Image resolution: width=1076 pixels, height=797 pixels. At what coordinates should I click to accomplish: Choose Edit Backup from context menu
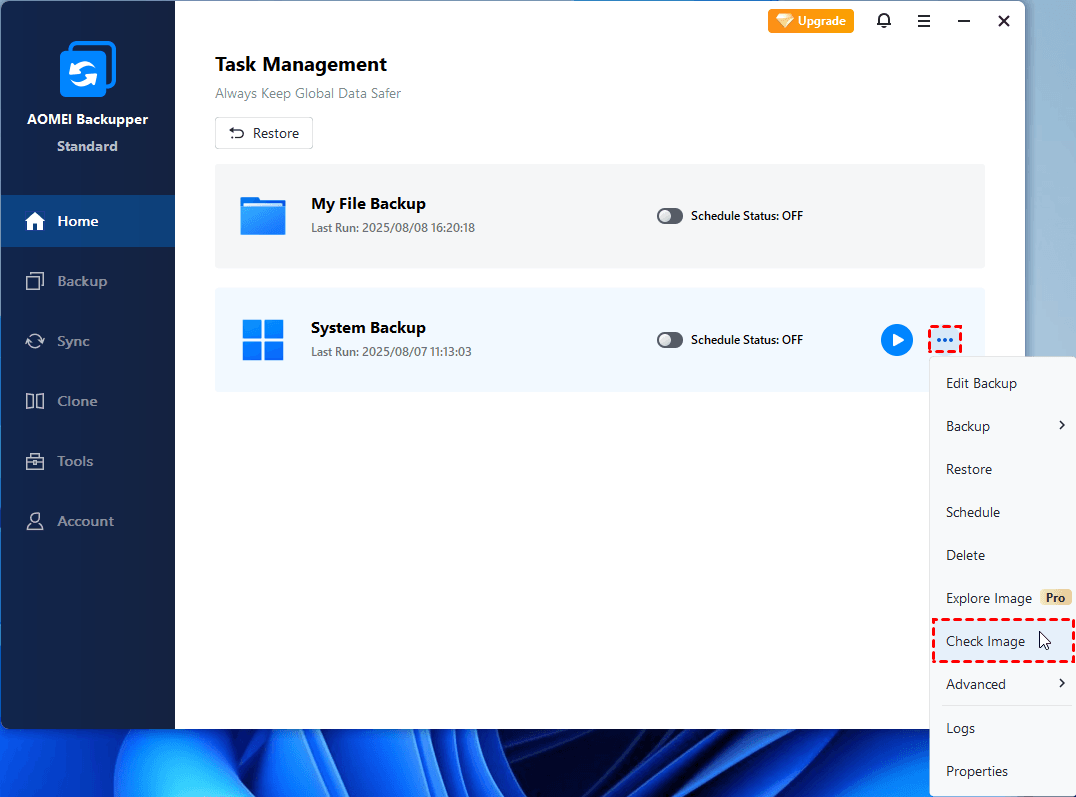pos(1003,383)
